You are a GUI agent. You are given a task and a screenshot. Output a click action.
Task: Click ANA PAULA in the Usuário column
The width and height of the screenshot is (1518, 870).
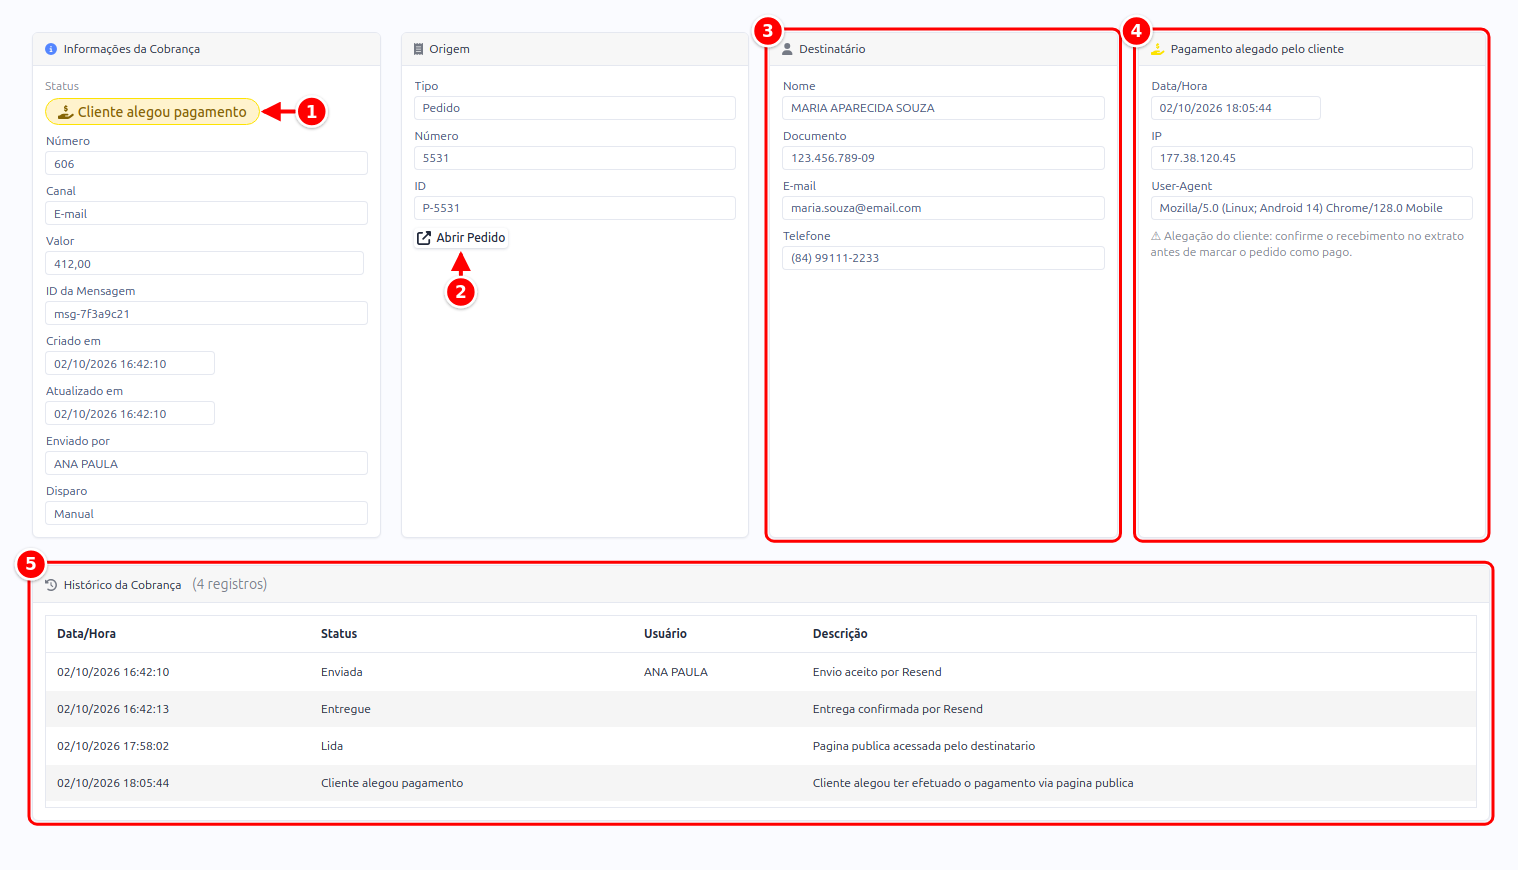pyautogui.click(x=676, y=672)
